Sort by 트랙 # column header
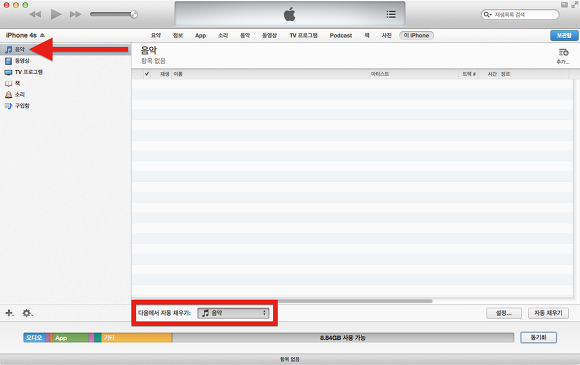Image resolution: width=580 pixels, height=365 pixels. 469,74
